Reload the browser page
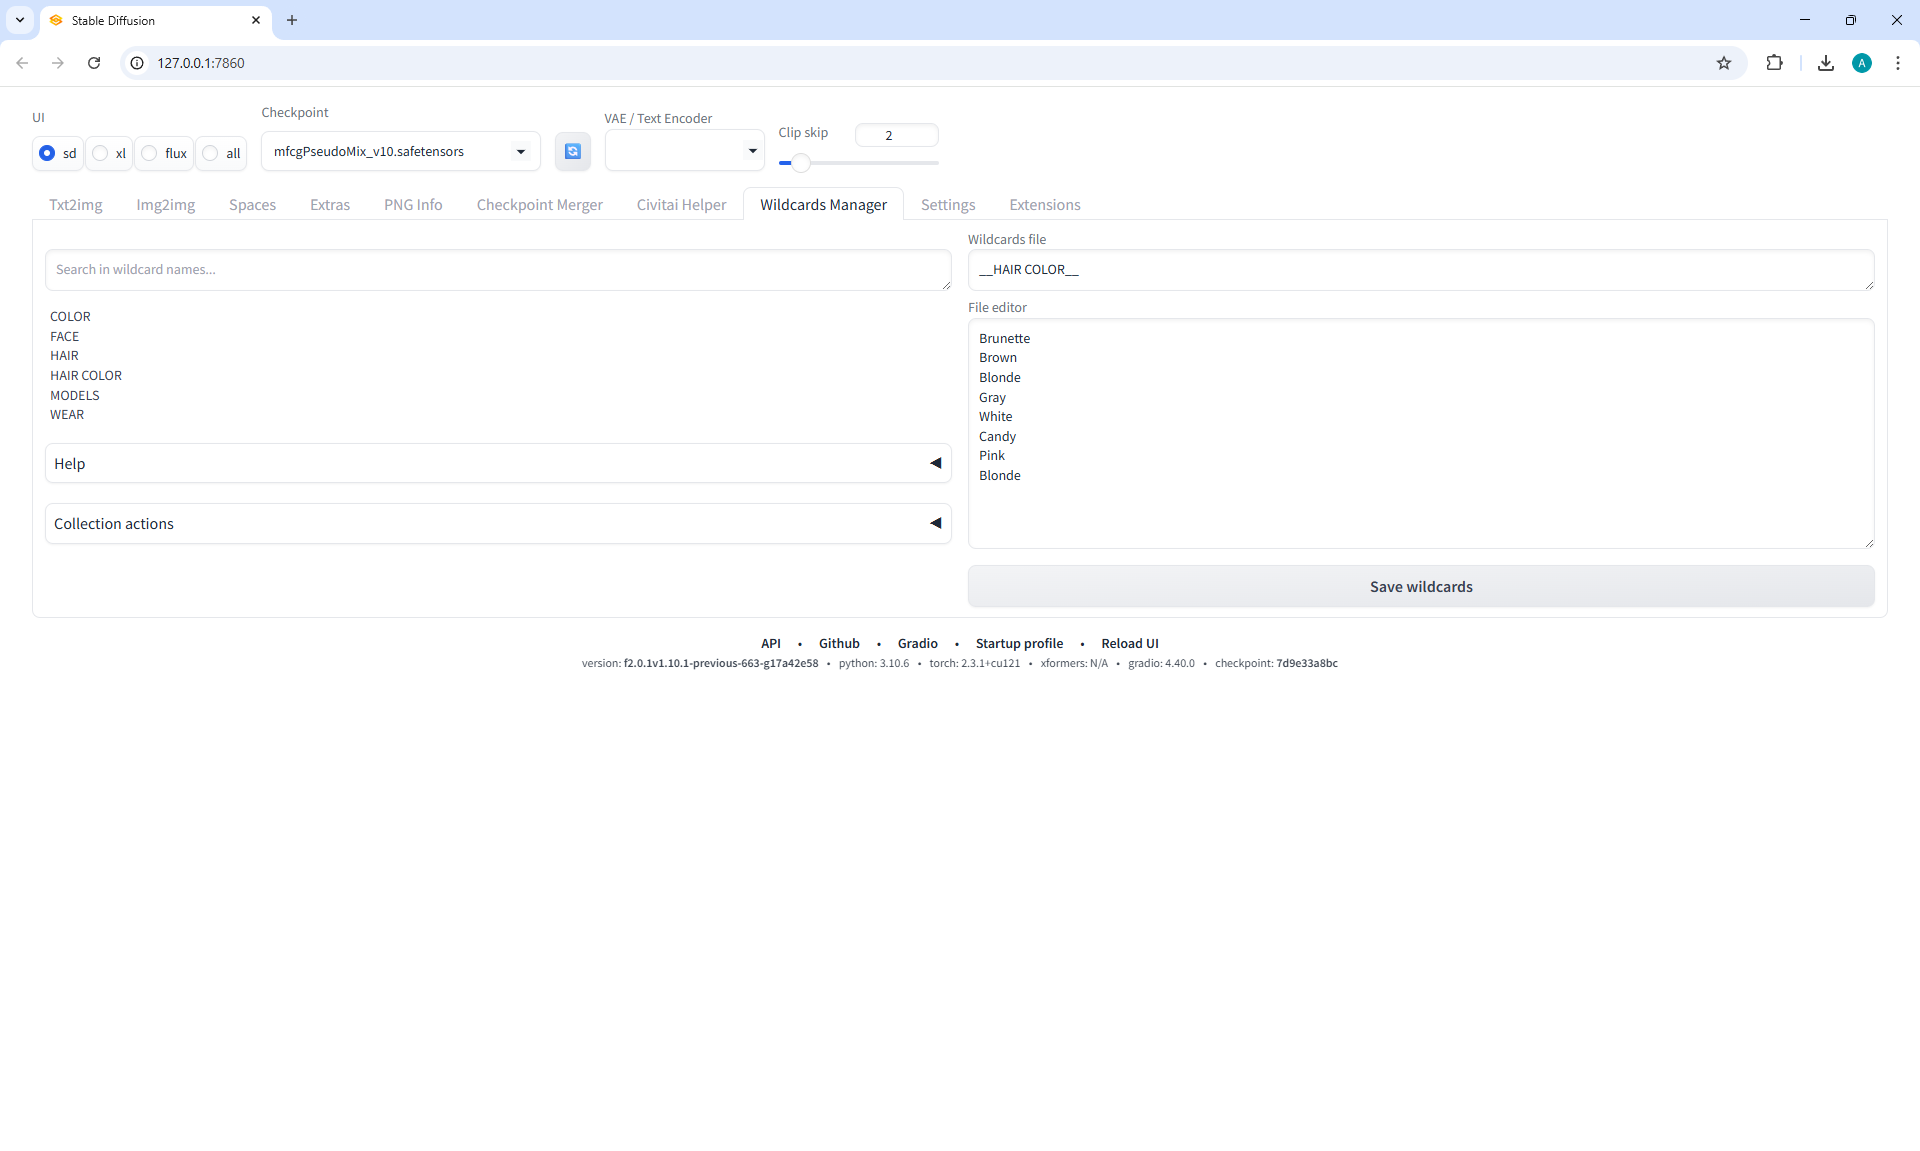 [94, 63]
